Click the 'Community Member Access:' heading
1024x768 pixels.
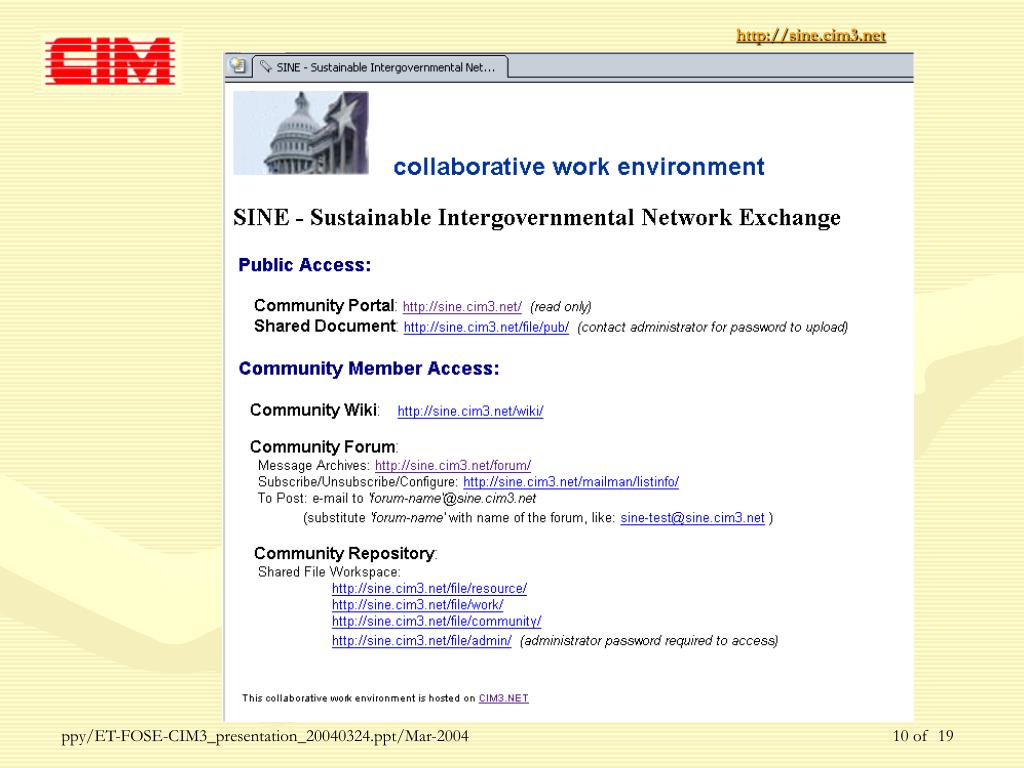click(369, 368)
